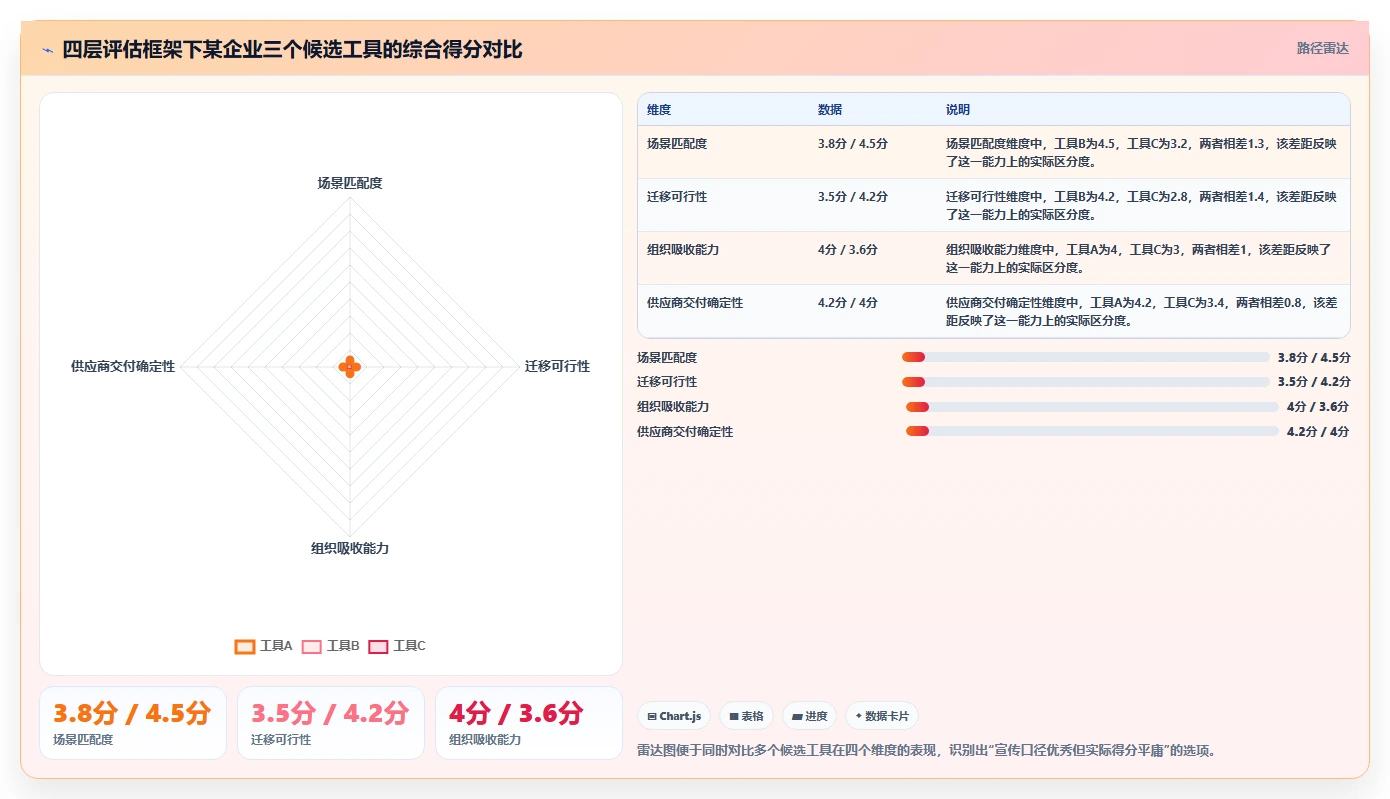The image size is (1390, 799).
Task: Click description mentioning 两者相差1.4
Action: pos(1141,205)
